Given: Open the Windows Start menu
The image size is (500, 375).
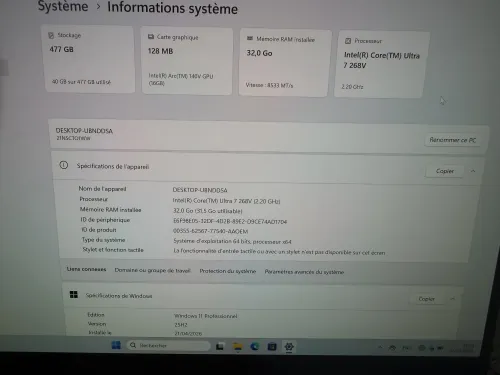Looking at the screenshot, I should [x=116, y=345].
